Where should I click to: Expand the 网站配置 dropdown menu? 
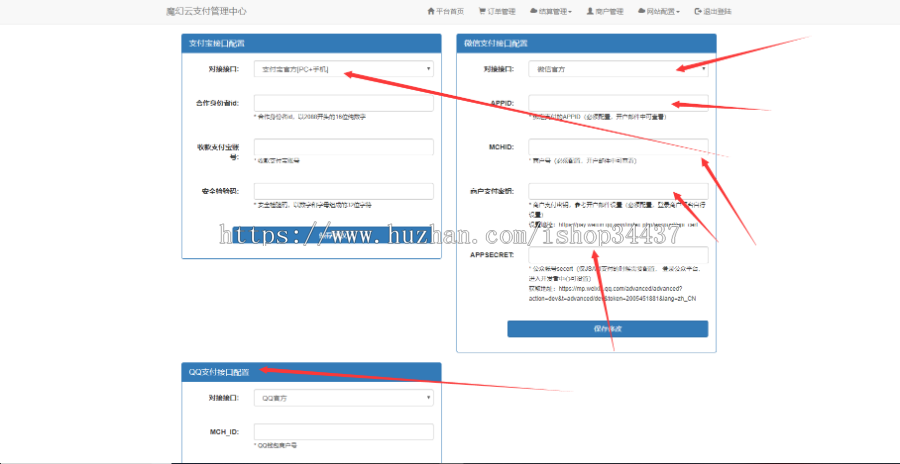663,12
